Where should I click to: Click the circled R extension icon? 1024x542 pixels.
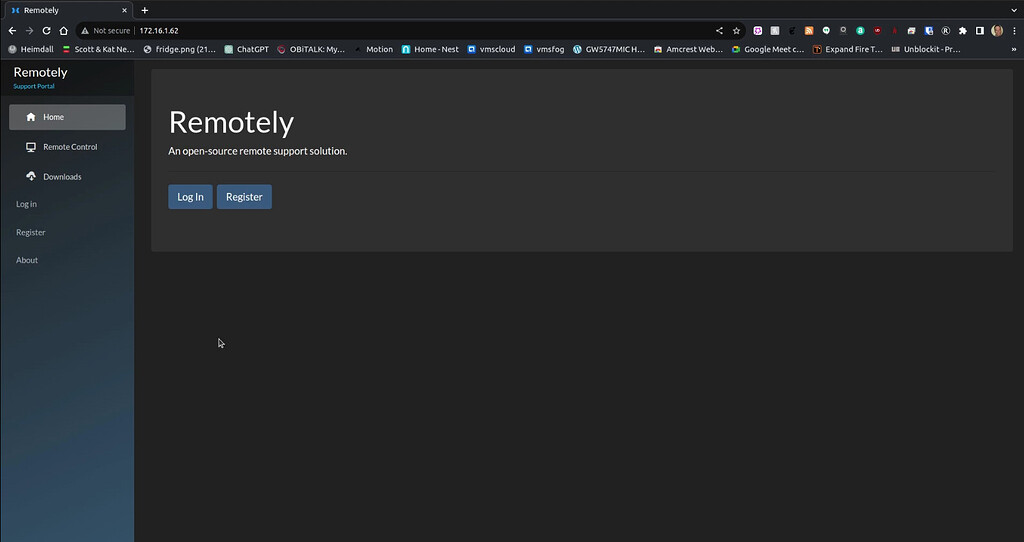(x=946, y=31)
